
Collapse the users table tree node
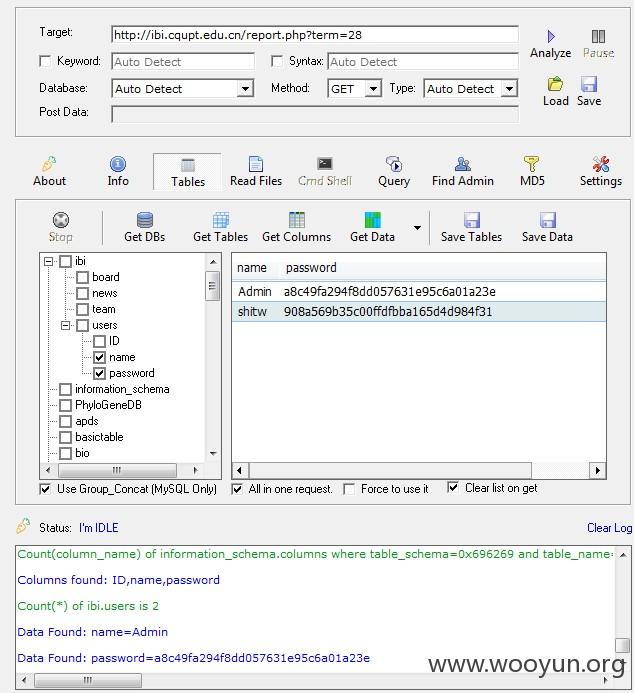(x=65, y=326)
